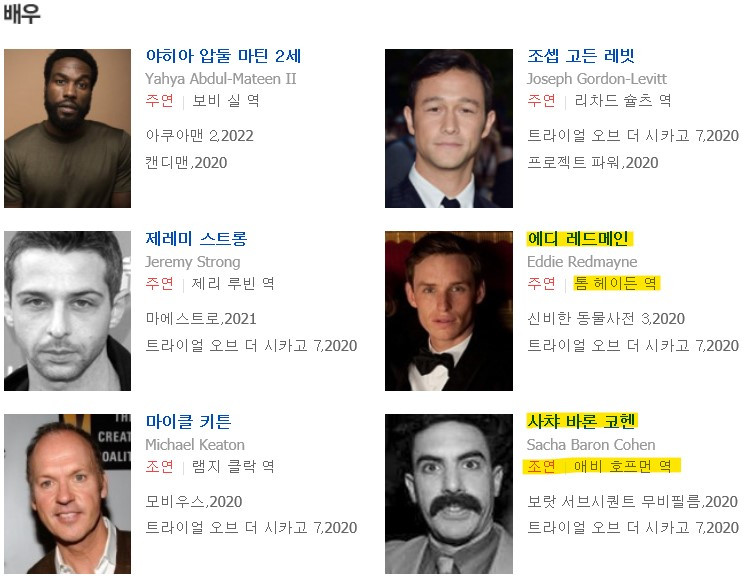The height and width of the screenshot is (588, 751).
Task: Open the film 캔디맨, 2020
Action: (186, 163)
